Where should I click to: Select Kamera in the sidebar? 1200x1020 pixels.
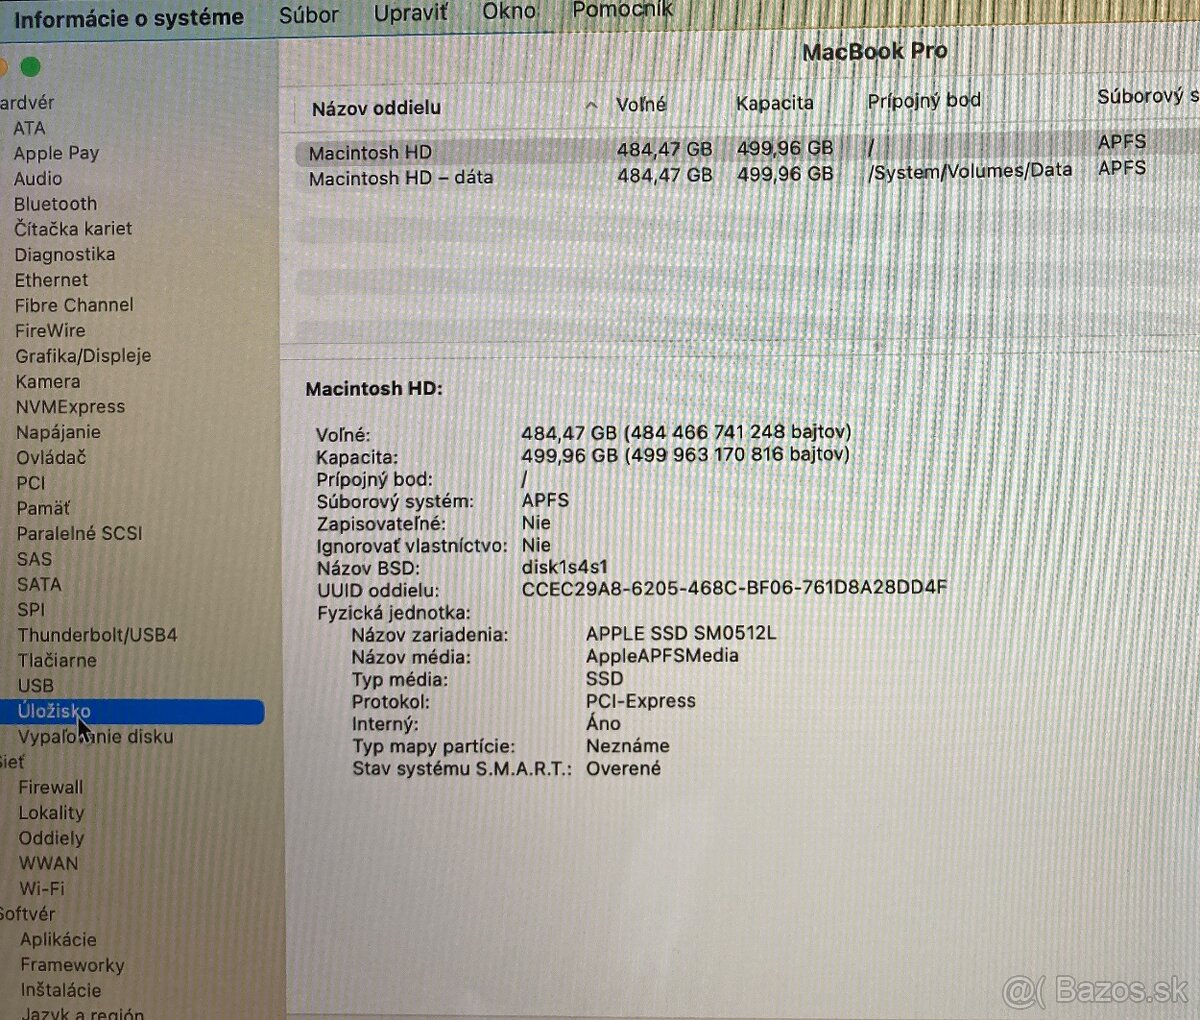tap(47, 381)
